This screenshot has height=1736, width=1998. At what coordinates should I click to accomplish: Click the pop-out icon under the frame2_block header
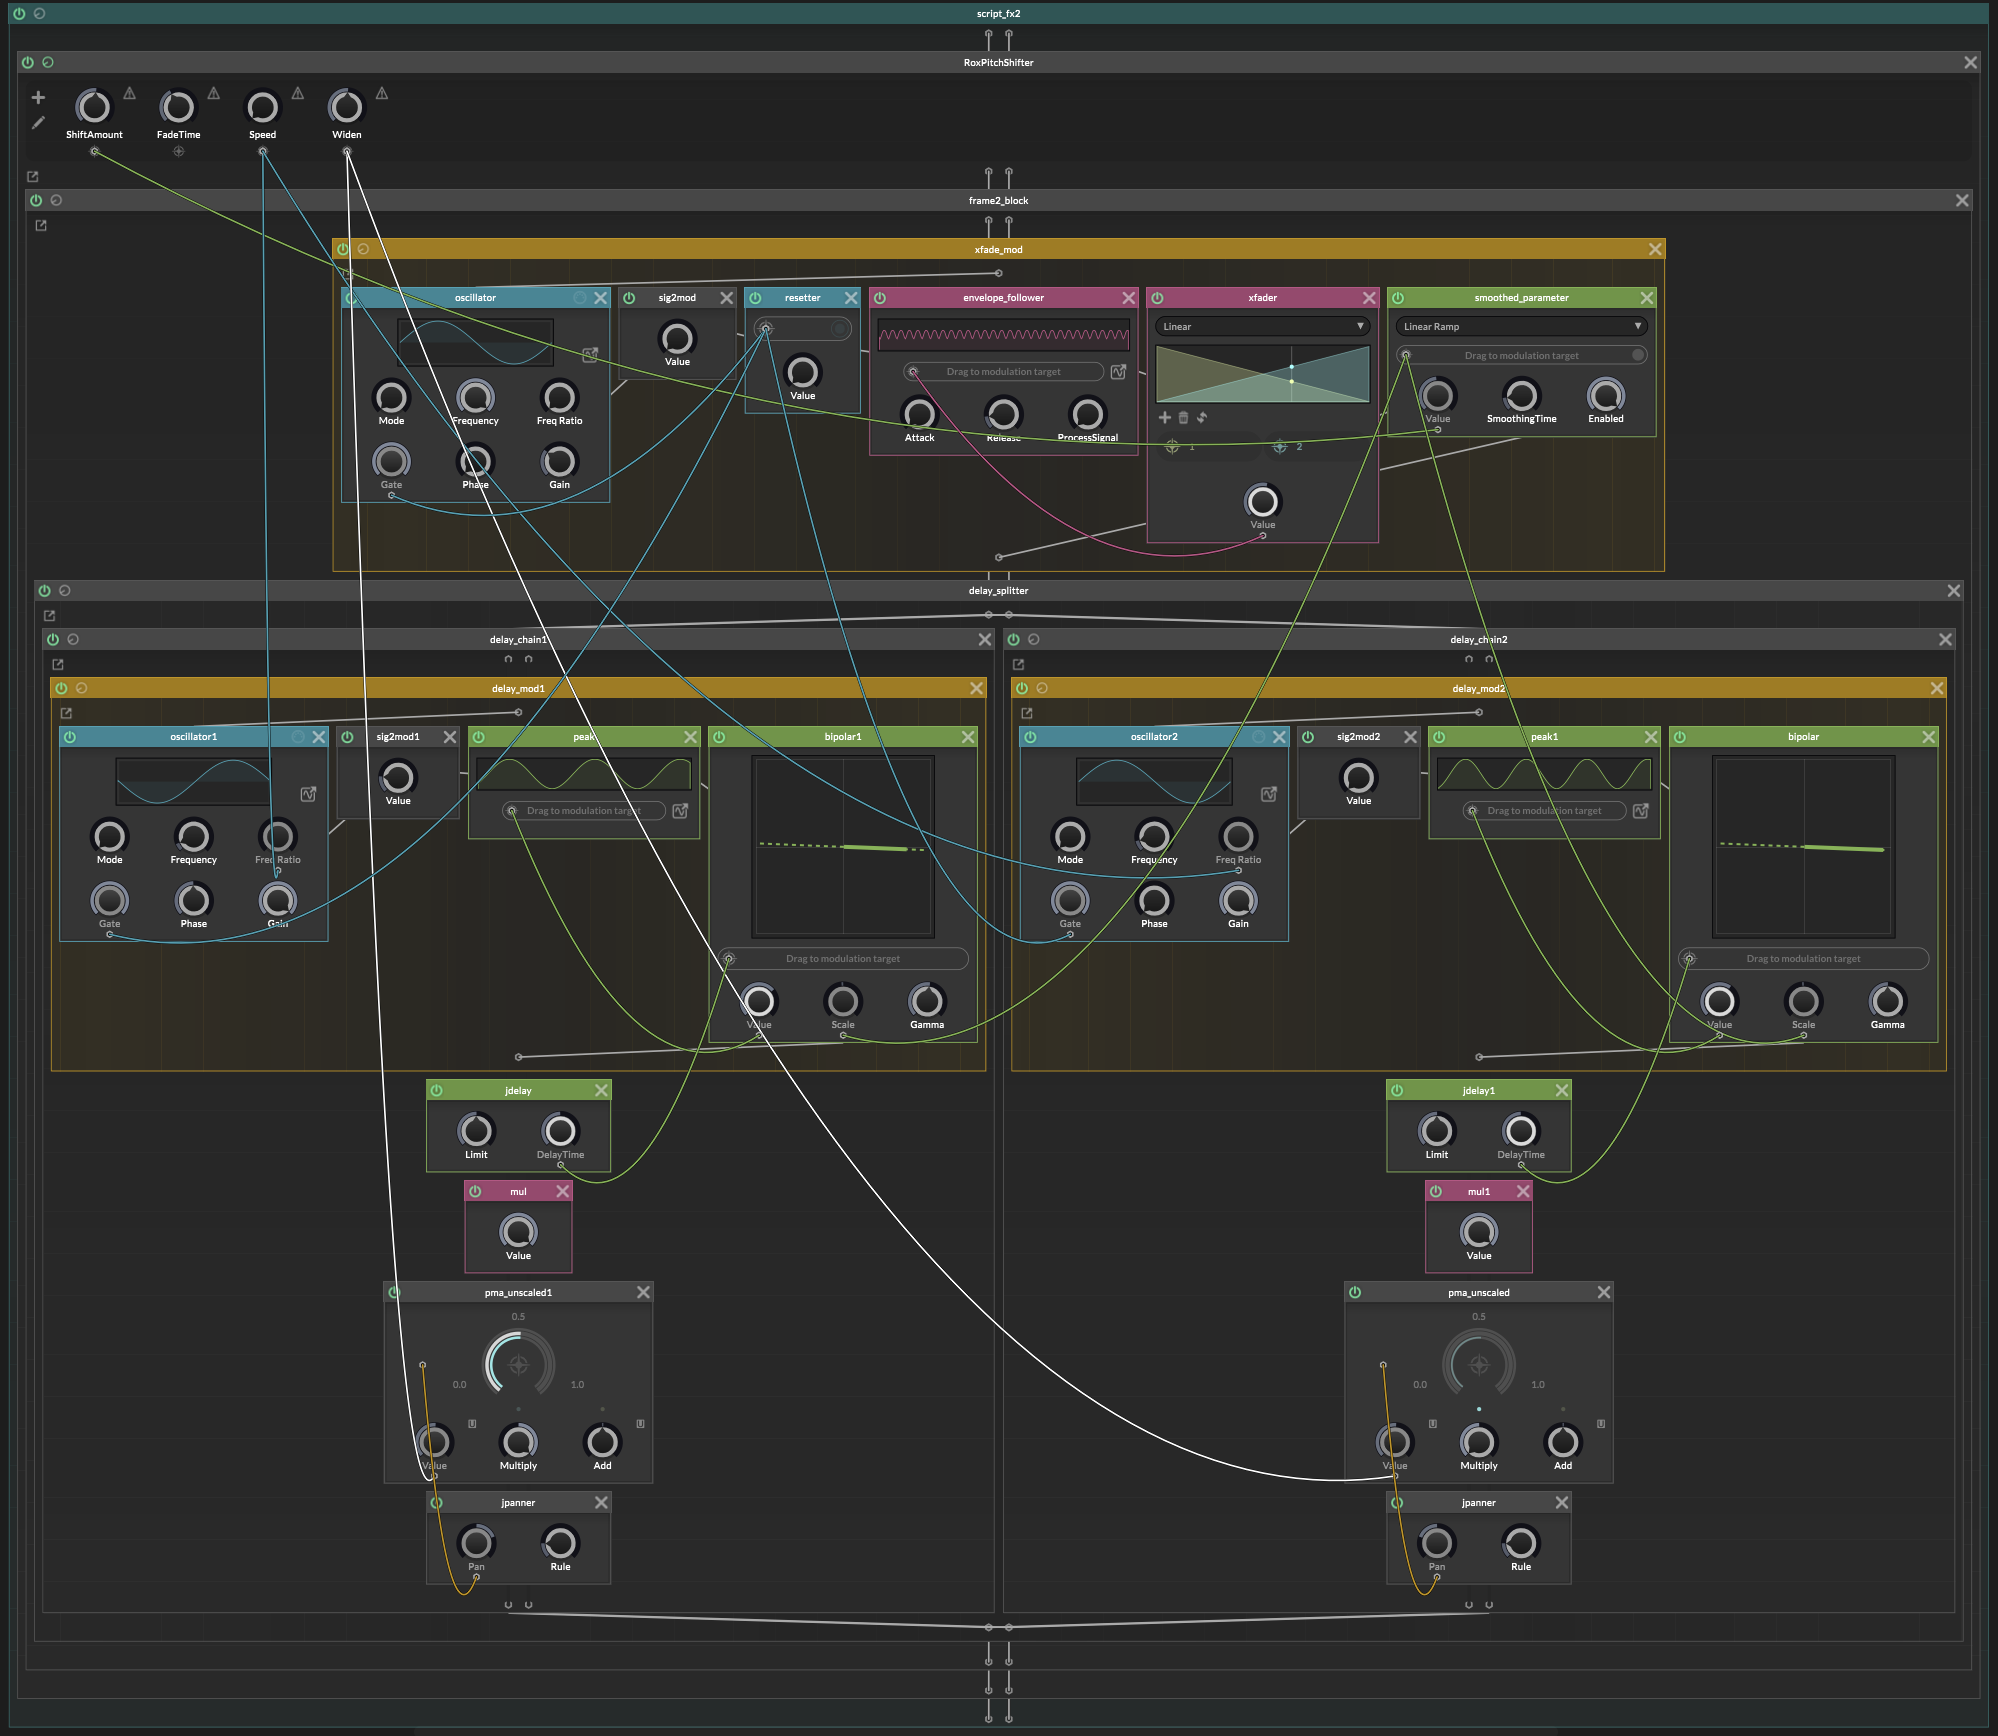(x=41, y=226)
